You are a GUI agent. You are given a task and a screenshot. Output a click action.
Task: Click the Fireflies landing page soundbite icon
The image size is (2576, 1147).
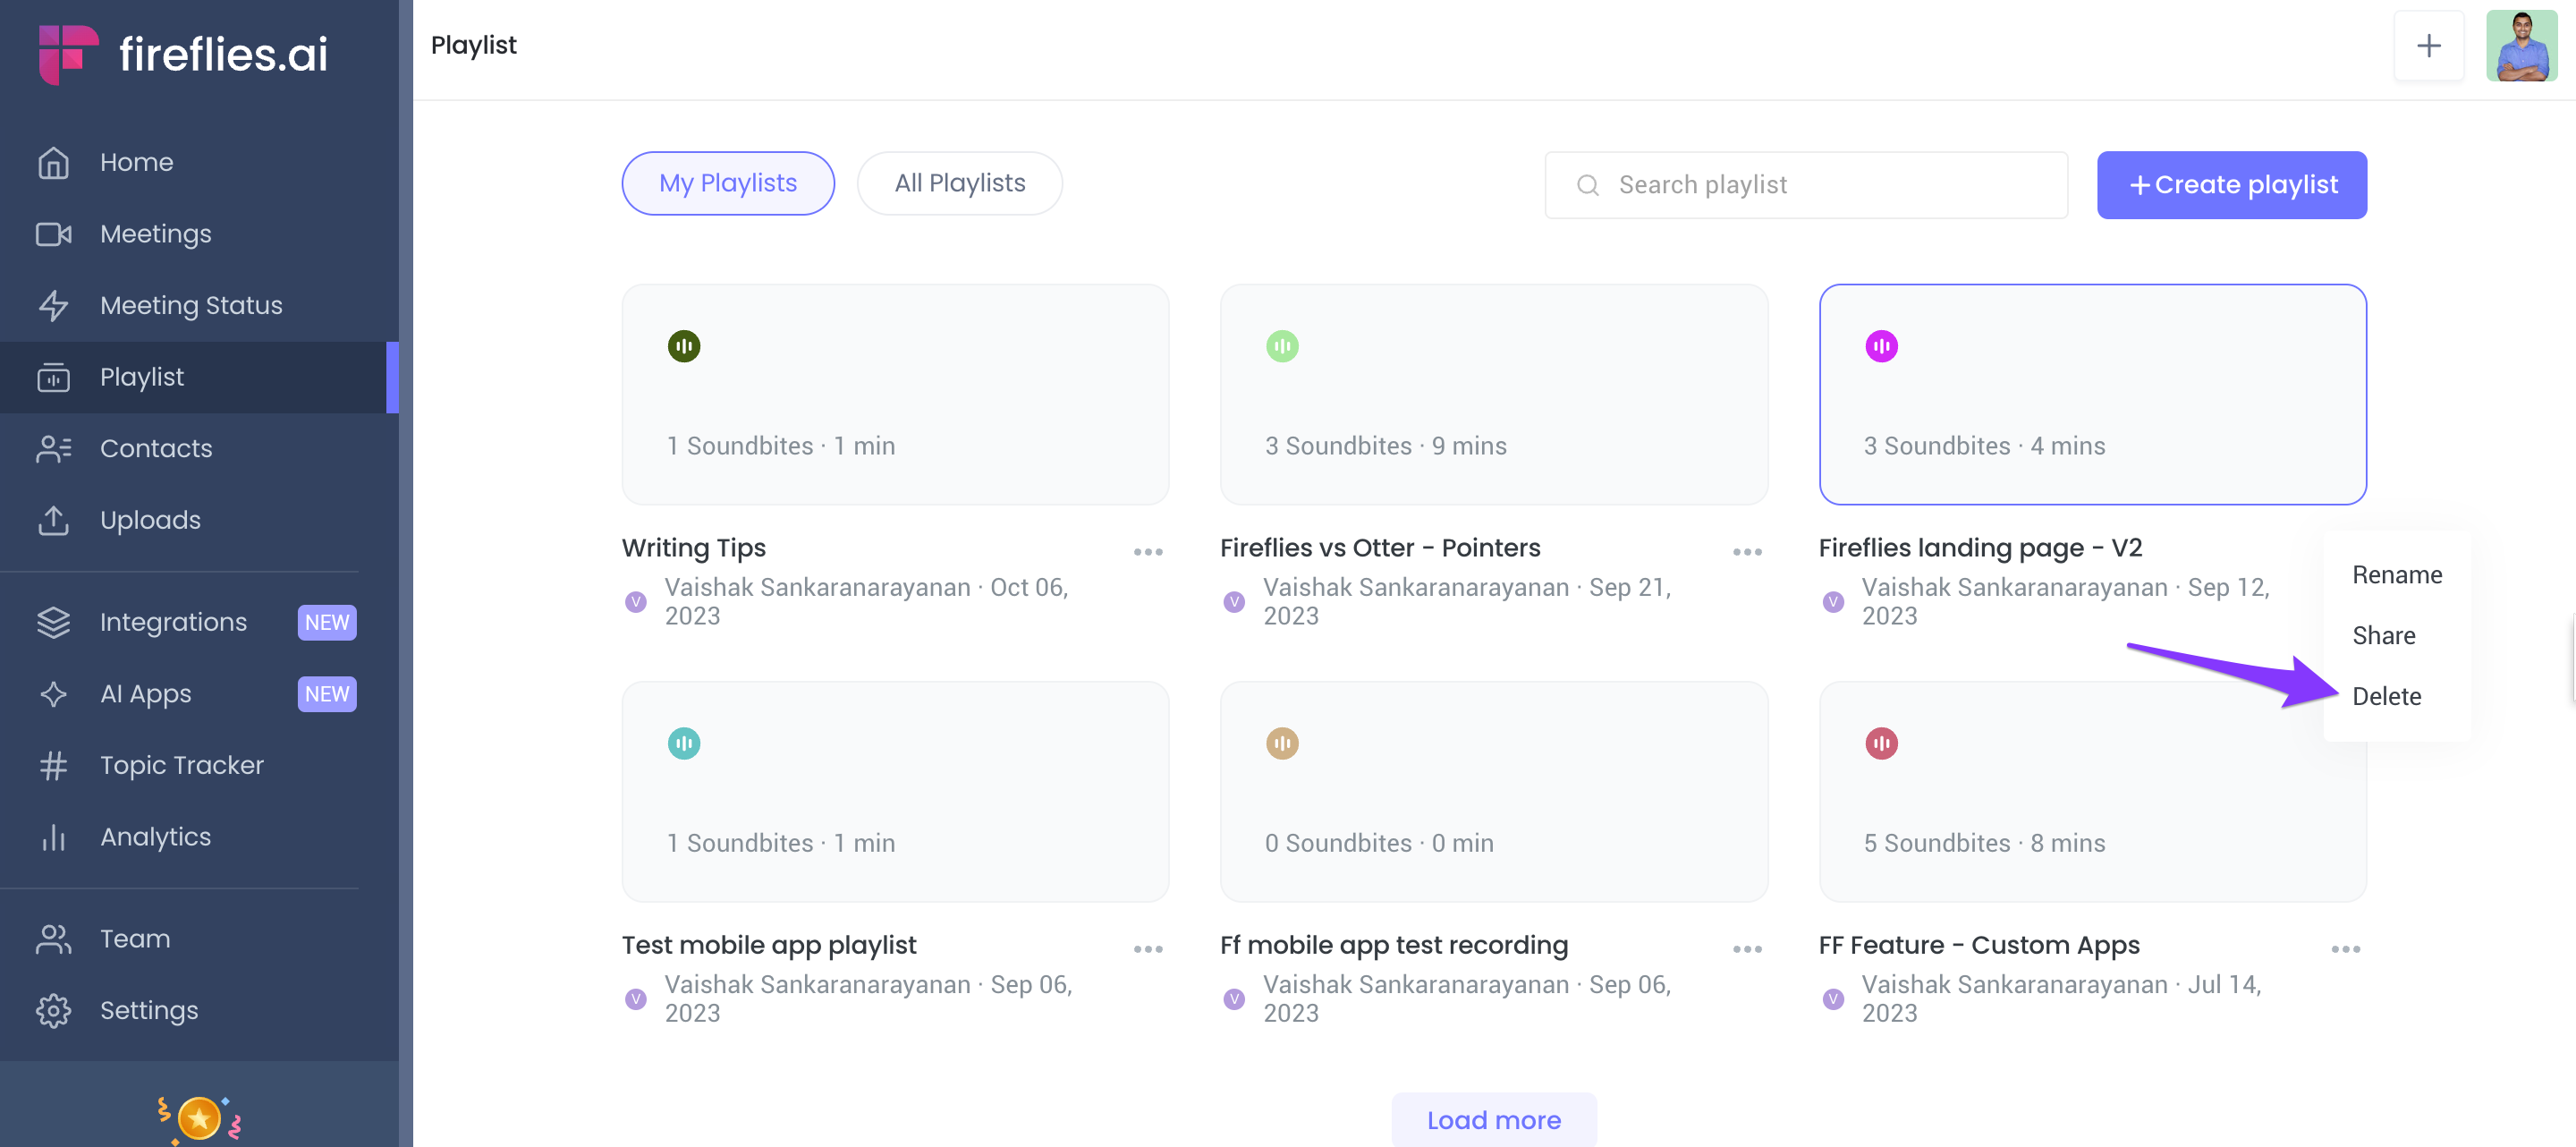[x=1881, y=346]
